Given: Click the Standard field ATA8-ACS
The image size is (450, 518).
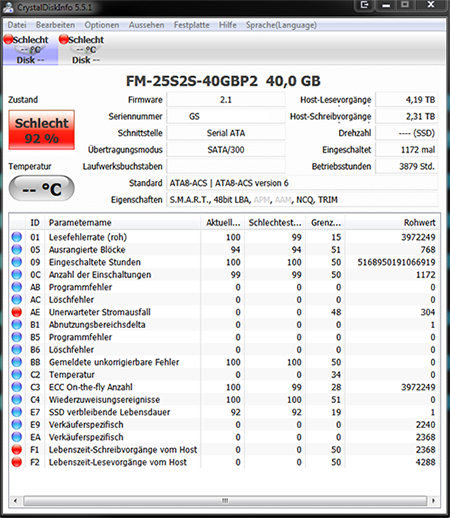Looking at the screenshot, I should click(302, 183).
